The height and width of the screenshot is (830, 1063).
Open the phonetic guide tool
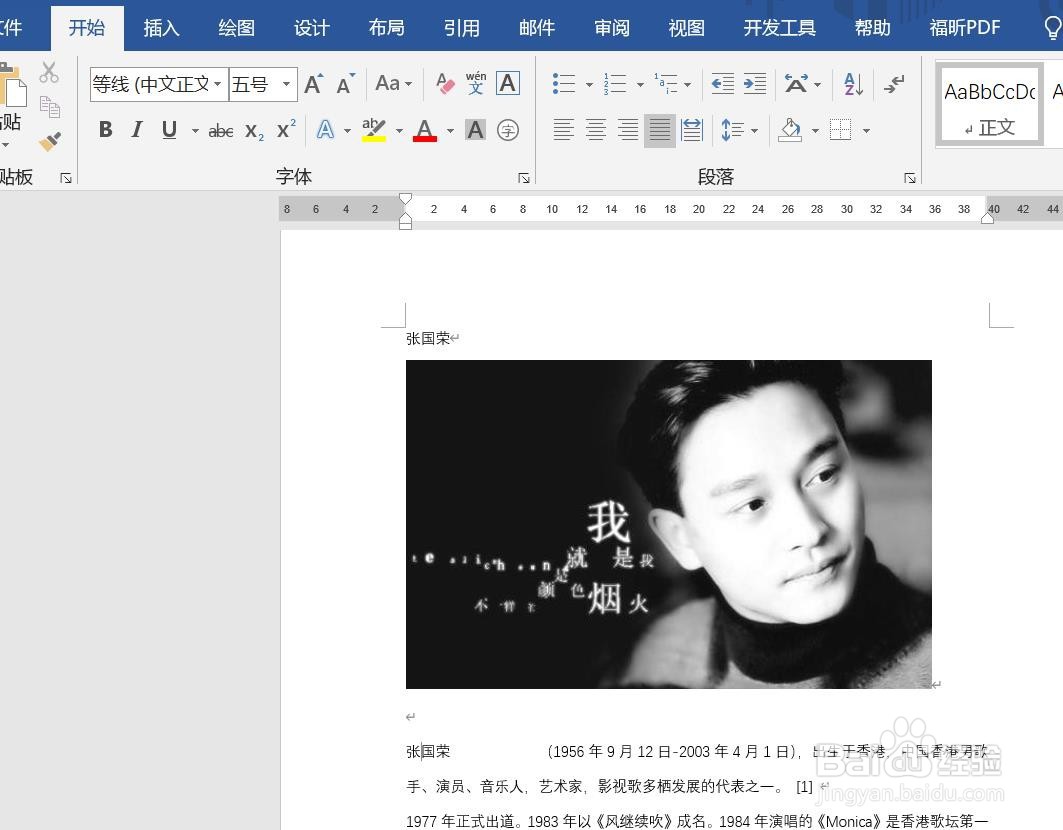tap(476, 84)
